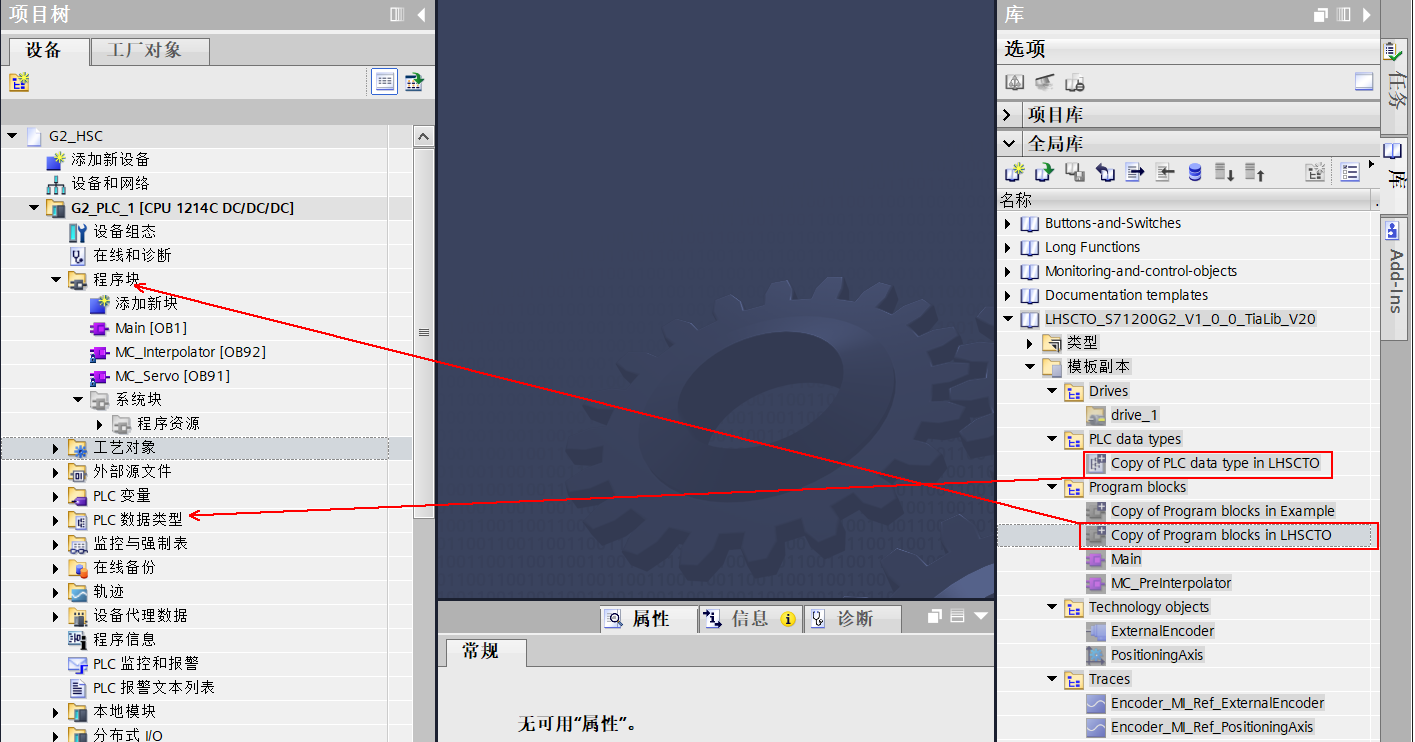Click the create new group icon in project tree

point(19,82)
